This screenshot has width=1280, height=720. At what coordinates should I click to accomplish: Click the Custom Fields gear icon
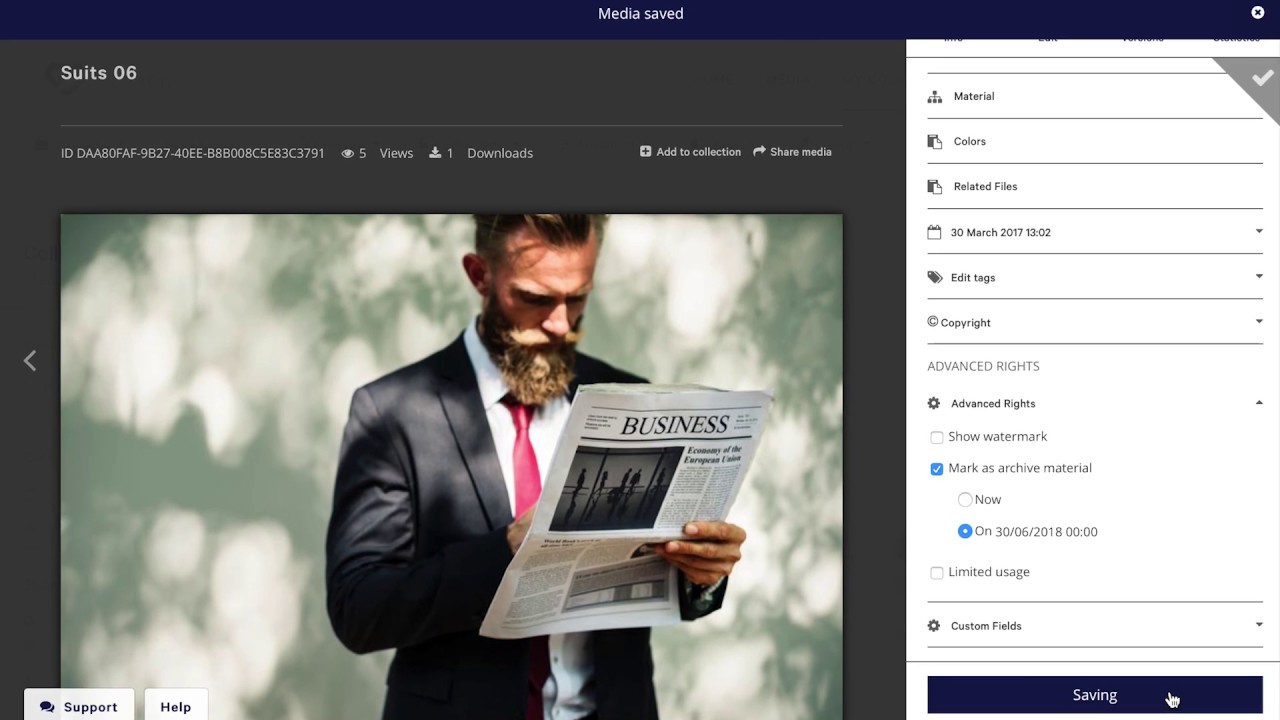click(x=934, y=626)
